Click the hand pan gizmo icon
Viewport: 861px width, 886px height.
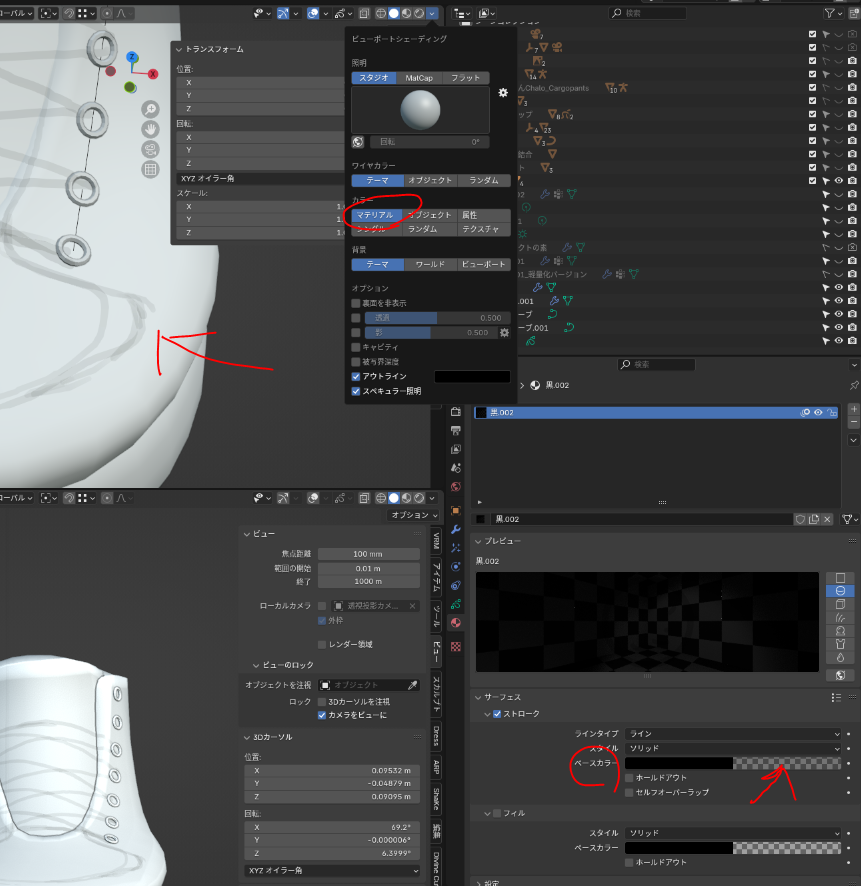tap(150, 129)
